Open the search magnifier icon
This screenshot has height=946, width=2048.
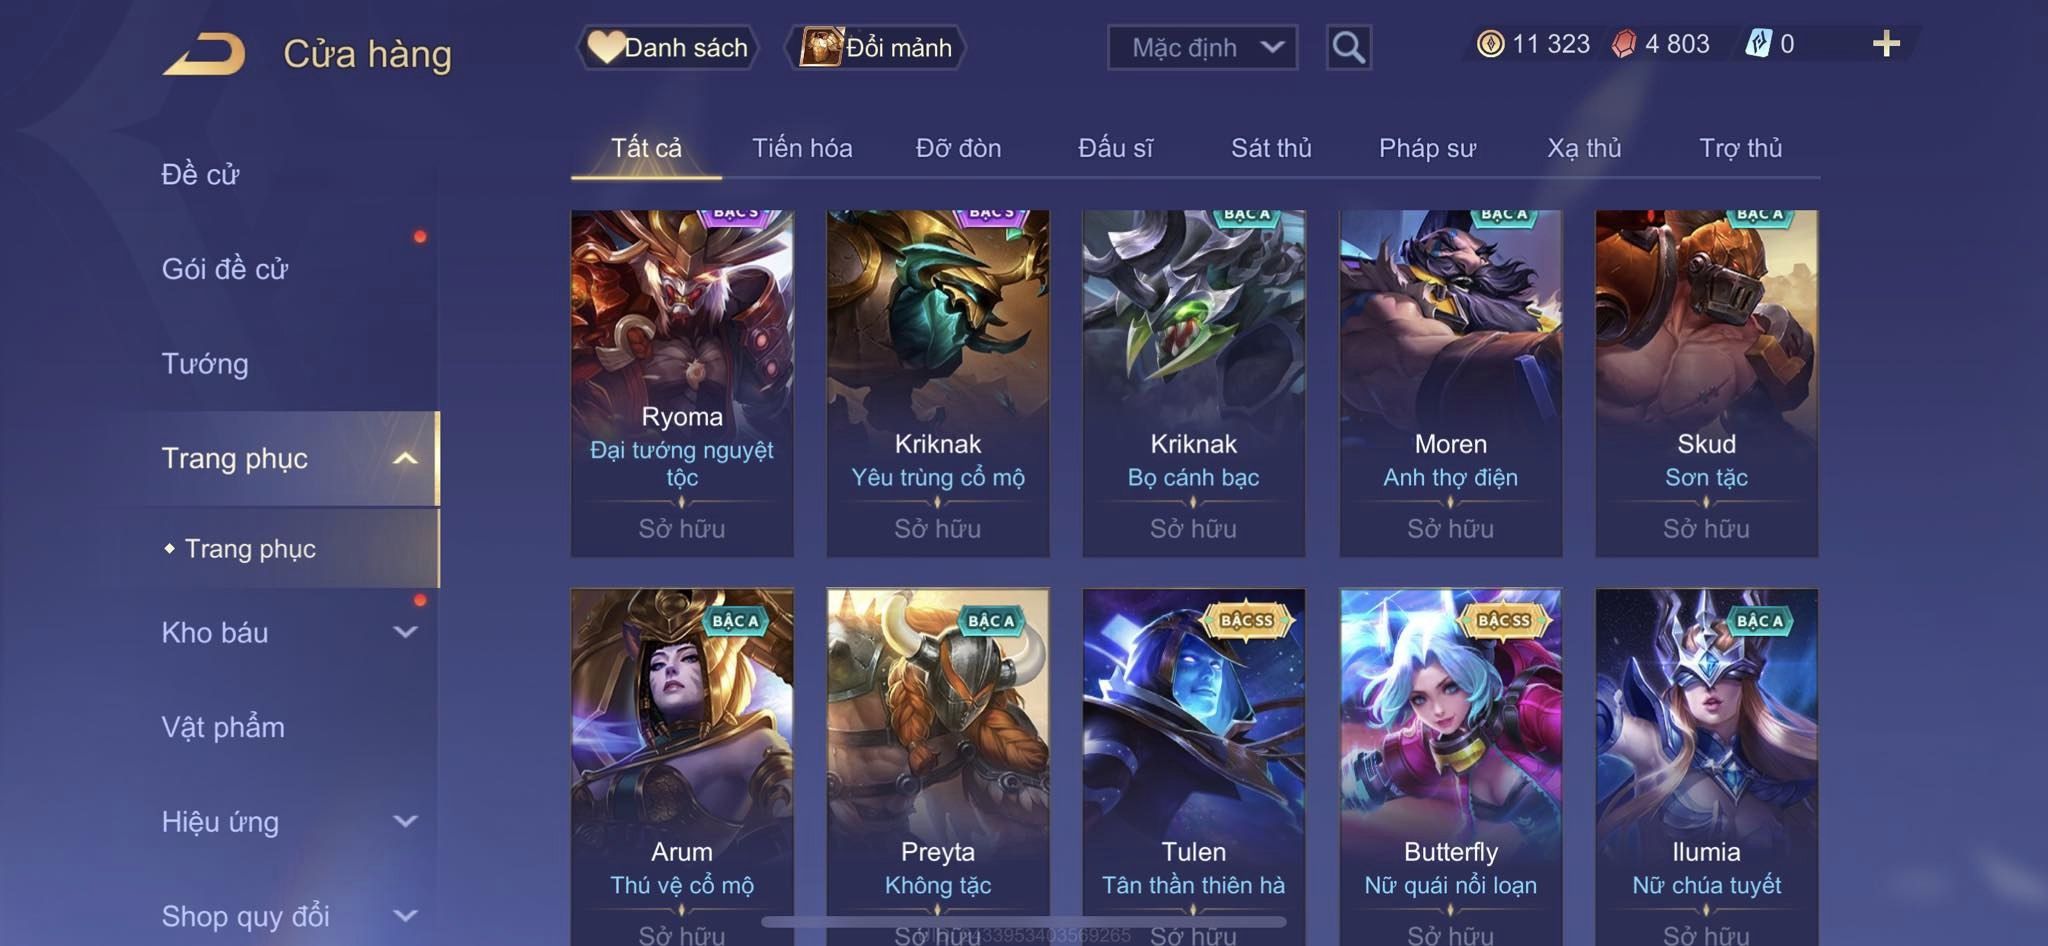(1348, 47)
